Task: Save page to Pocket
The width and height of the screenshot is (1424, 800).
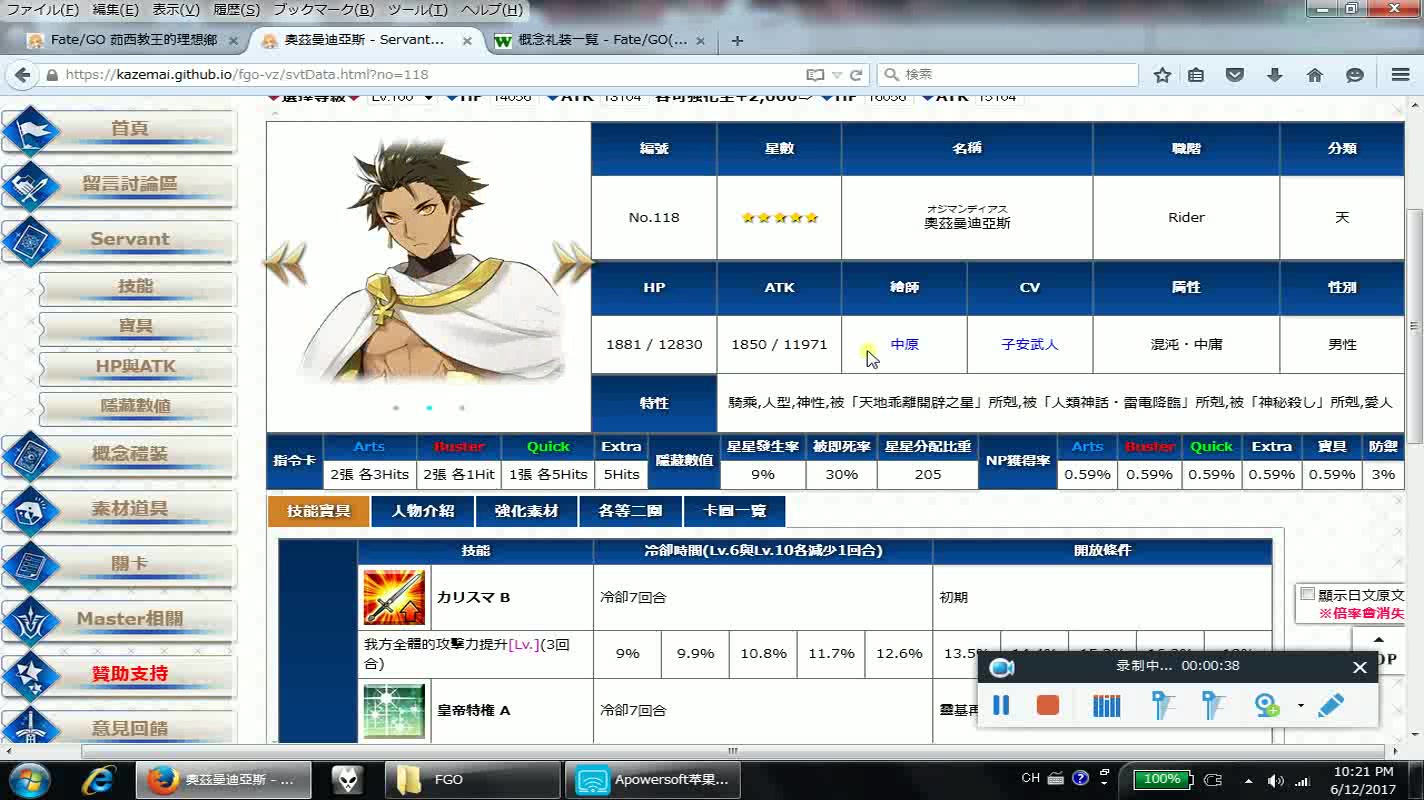Action: (1235, 75)
